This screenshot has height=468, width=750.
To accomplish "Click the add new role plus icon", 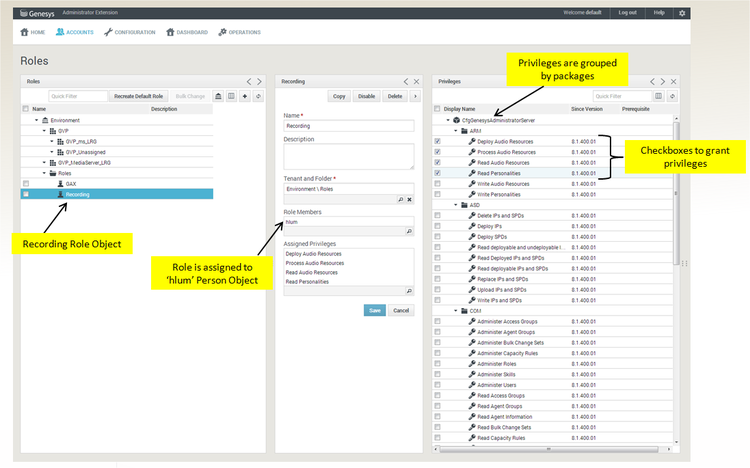I will click(x=245, y=96).
